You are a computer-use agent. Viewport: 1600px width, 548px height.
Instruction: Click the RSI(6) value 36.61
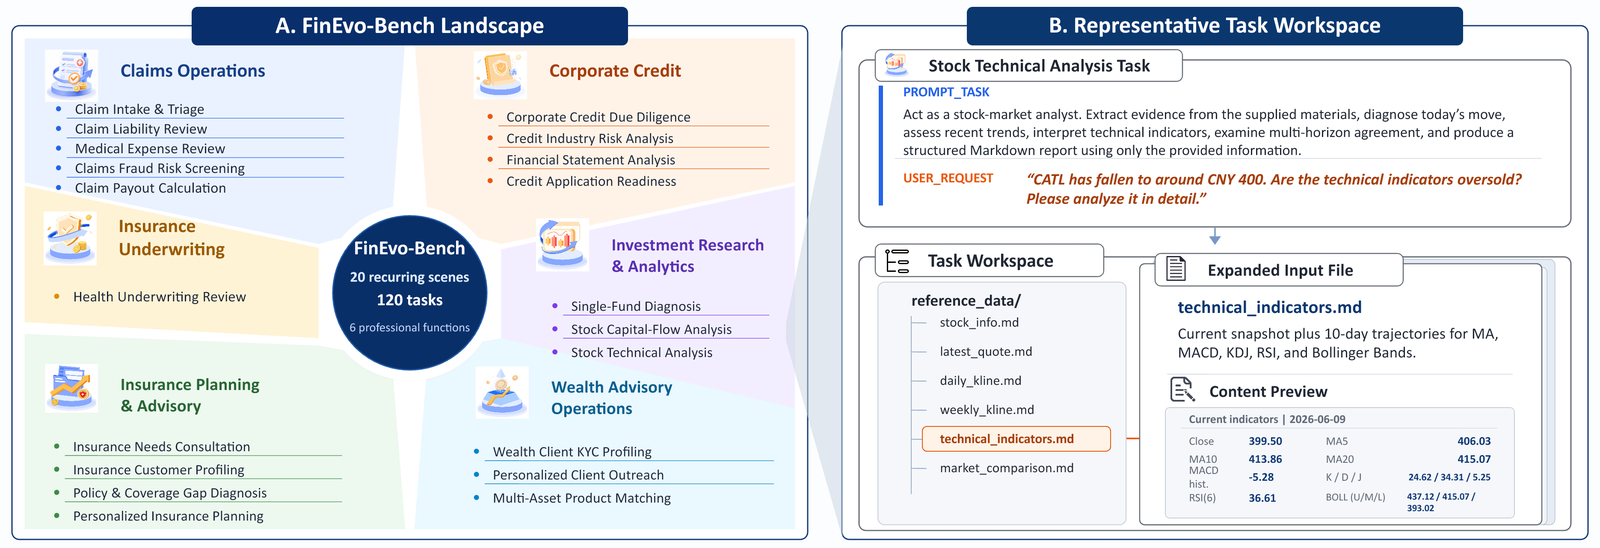(x=1262, y=498)
